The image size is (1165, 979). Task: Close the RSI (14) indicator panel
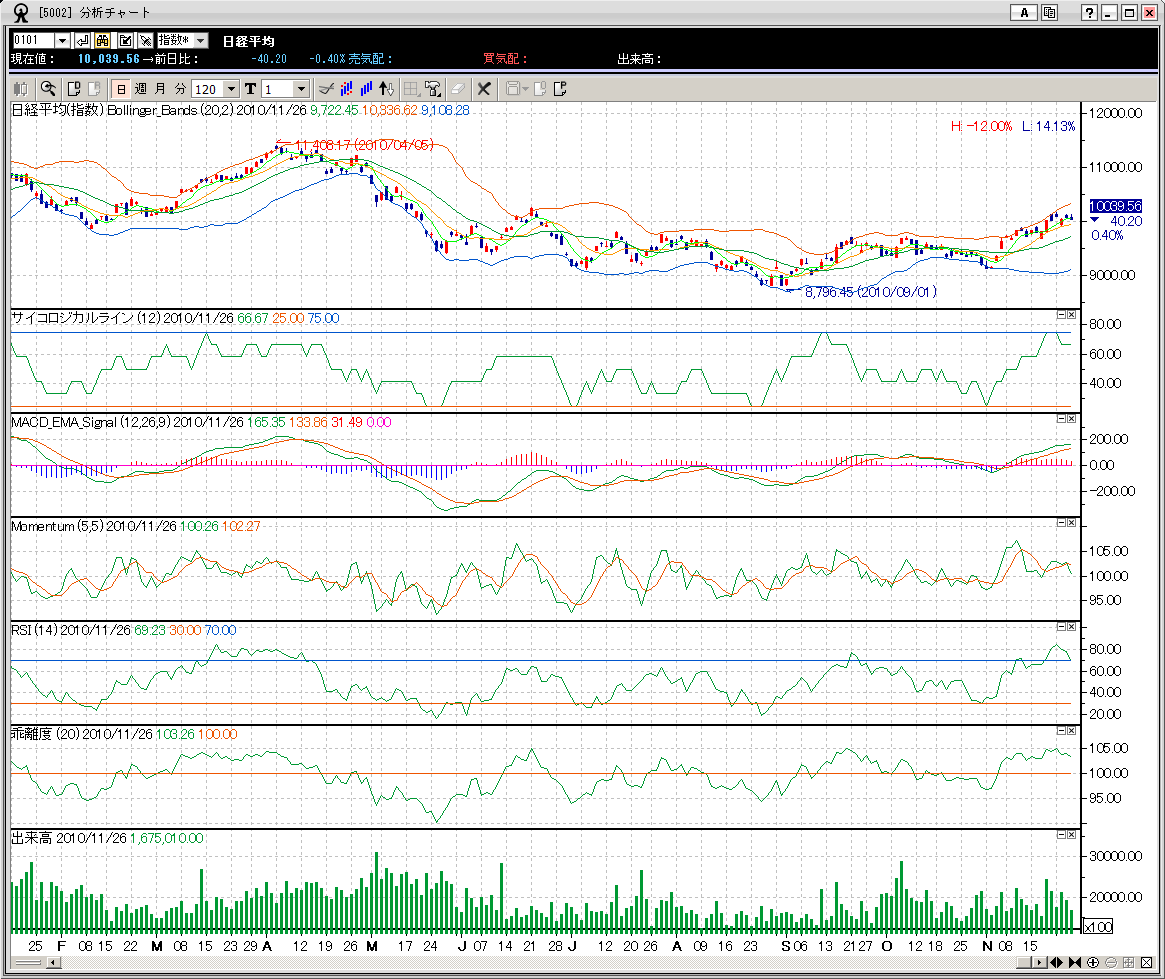pos(1072,626)
